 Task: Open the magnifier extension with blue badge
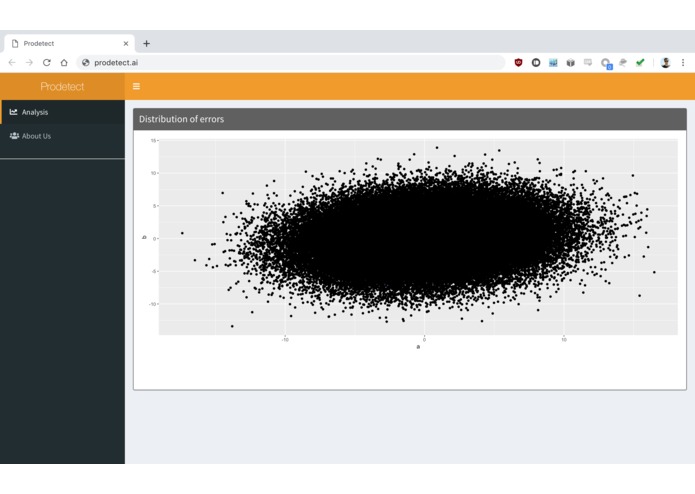606,63
